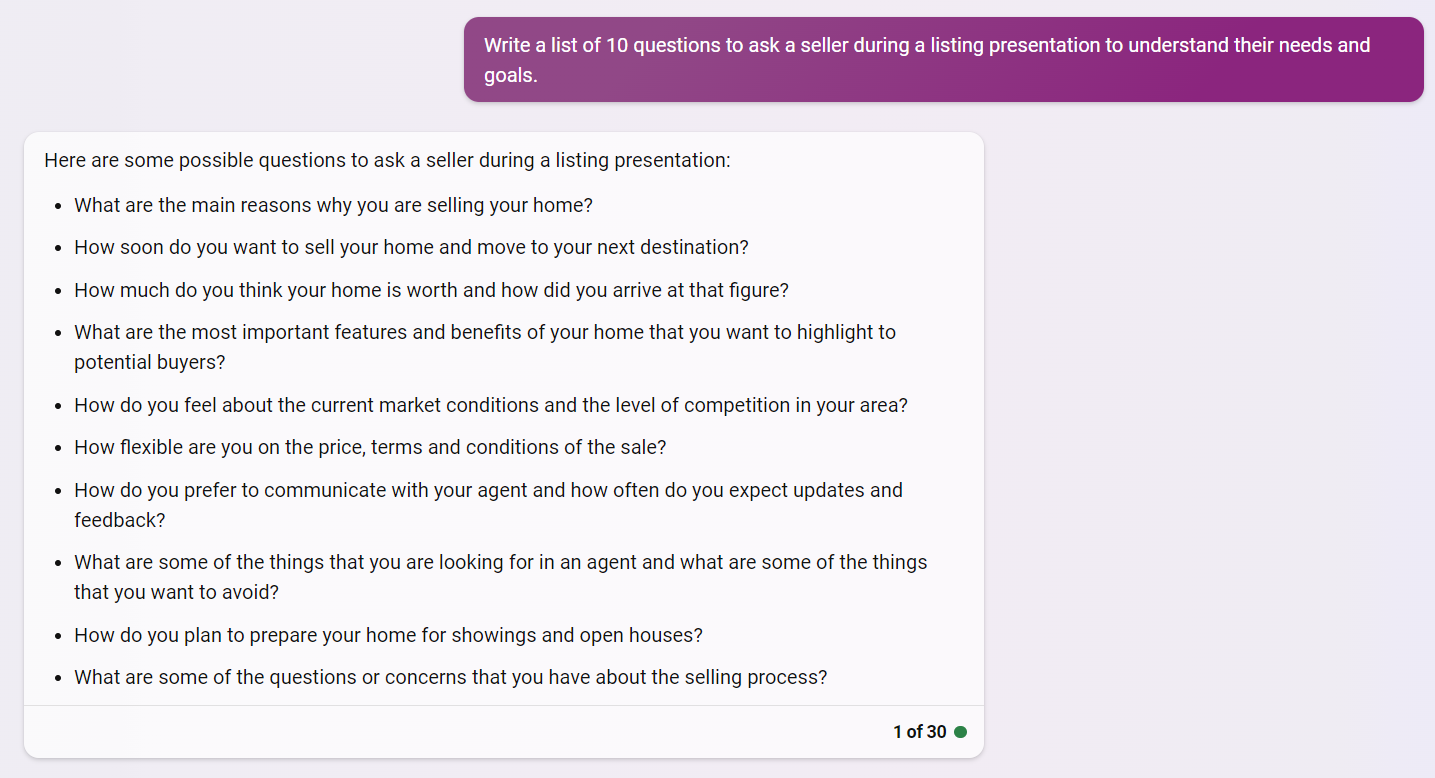Select the bullet about reasons for selling
Screen dimensions: 1435x778
333,204
